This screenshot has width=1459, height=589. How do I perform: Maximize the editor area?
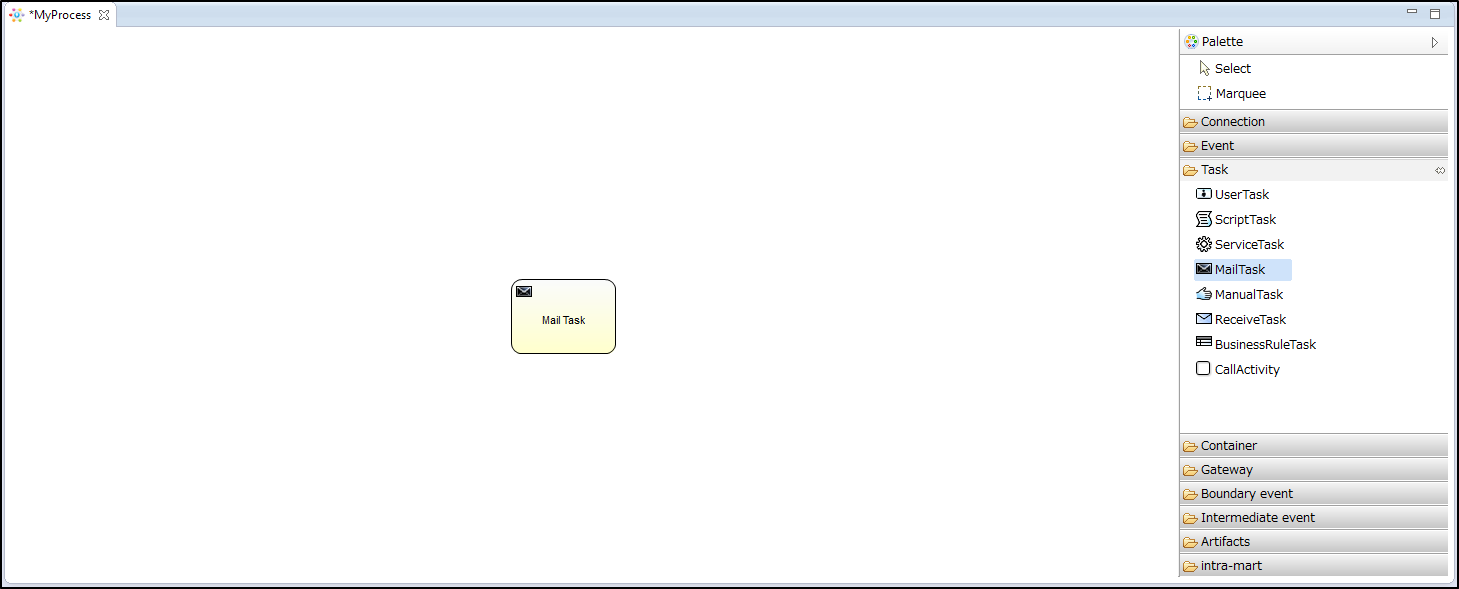(1435, 14)
